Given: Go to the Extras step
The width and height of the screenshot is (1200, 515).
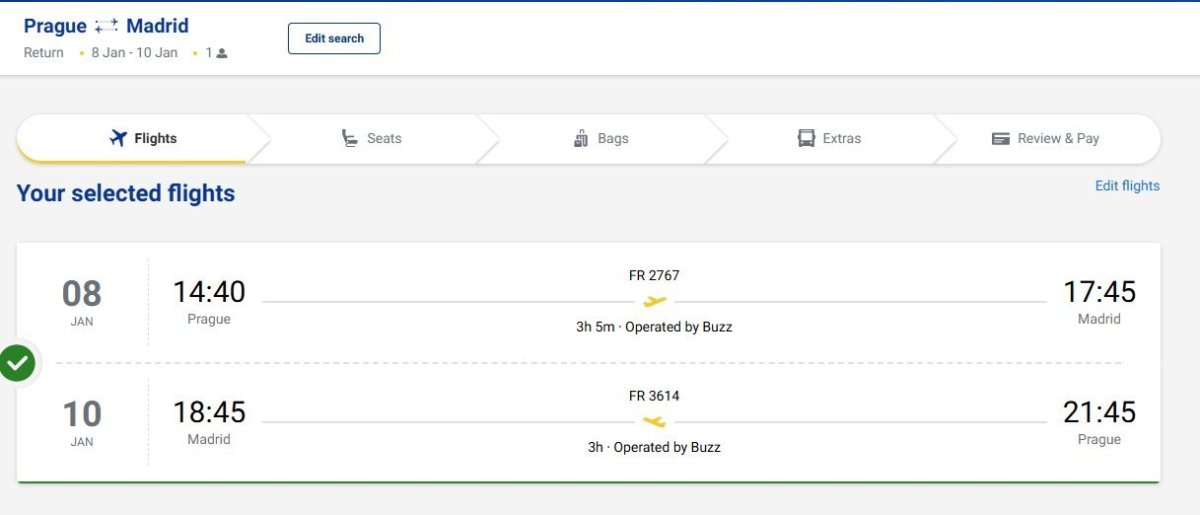Looking at the screenshot, I should tap(829, 138).
